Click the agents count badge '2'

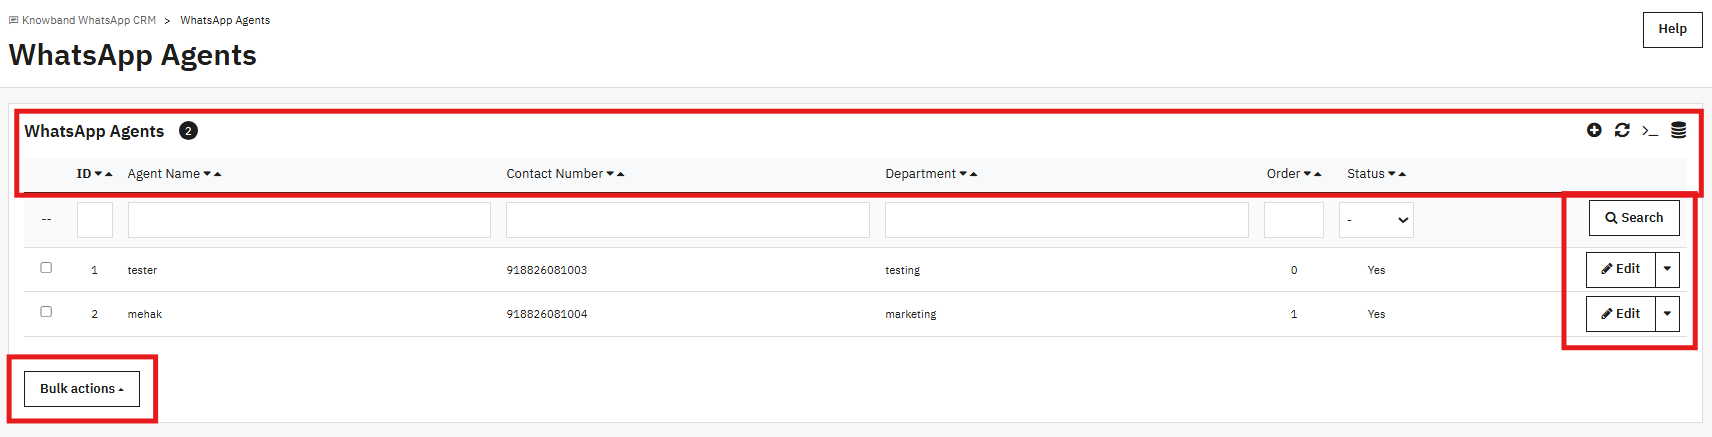pyautogui.click(x=188, y=131)
